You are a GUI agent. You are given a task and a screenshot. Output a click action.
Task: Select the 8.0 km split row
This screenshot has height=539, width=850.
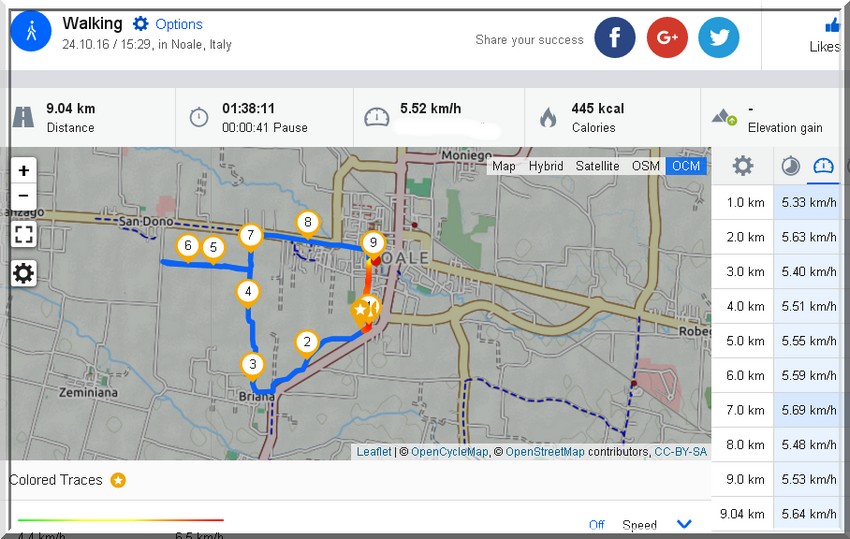tap(776, 445)
